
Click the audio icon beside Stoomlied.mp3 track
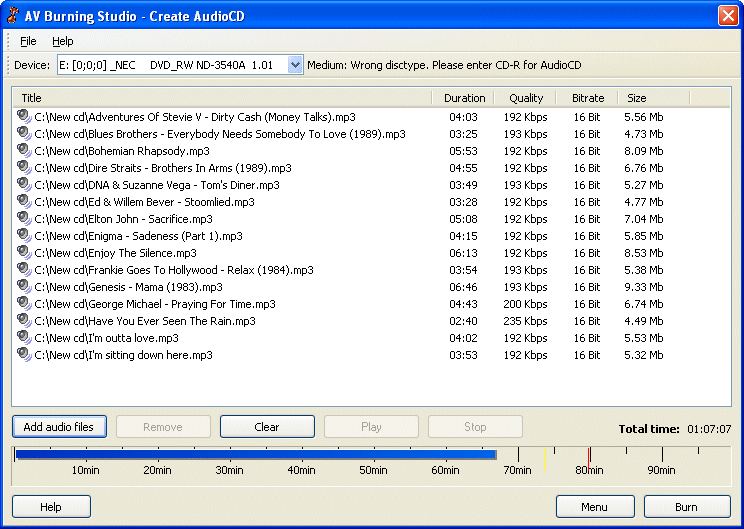click(24, 202)
